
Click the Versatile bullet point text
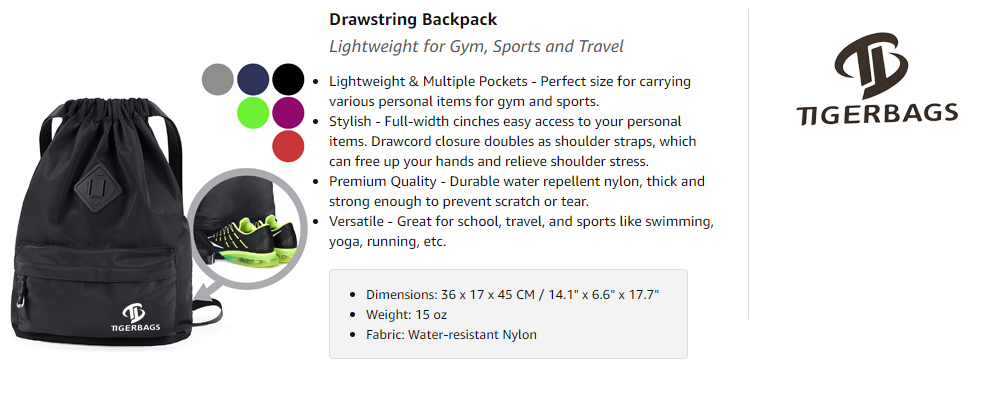coord(521,232)
